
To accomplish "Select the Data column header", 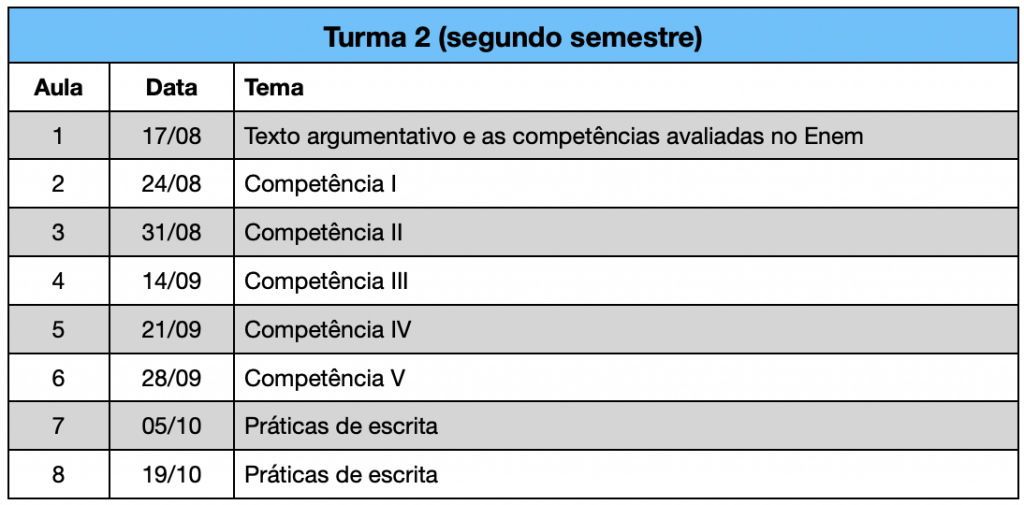I will [x=172, y=88].
